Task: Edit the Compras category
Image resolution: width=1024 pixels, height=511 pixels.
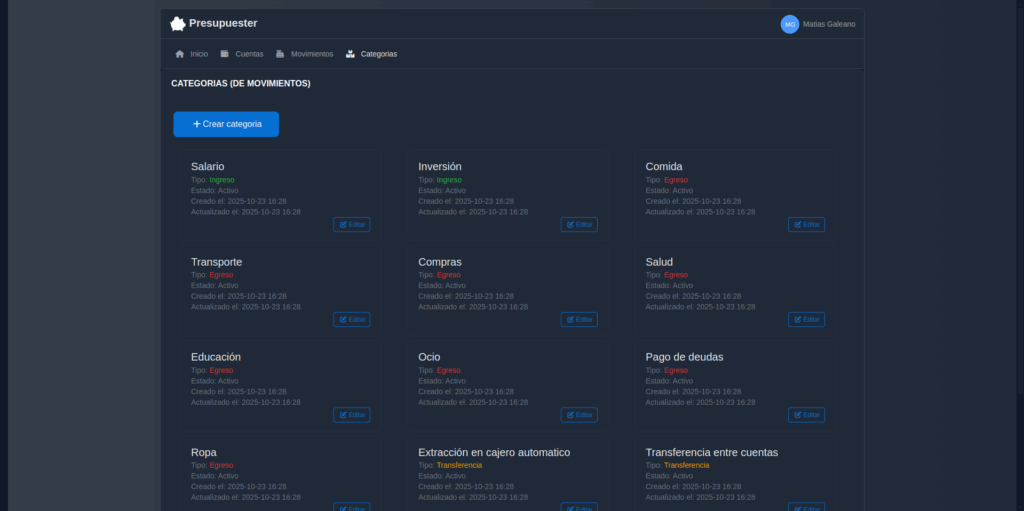Action: tap(579, 320)
